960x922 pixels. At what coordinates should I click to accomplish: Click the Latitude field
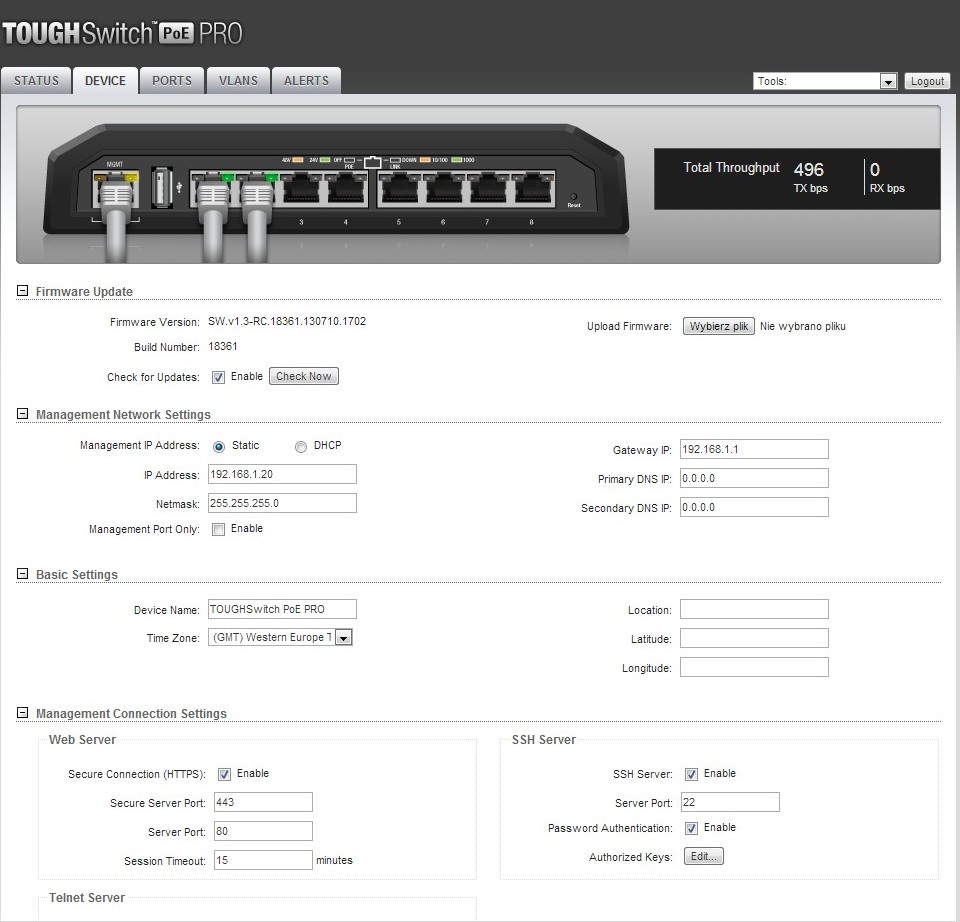point(754,638)
